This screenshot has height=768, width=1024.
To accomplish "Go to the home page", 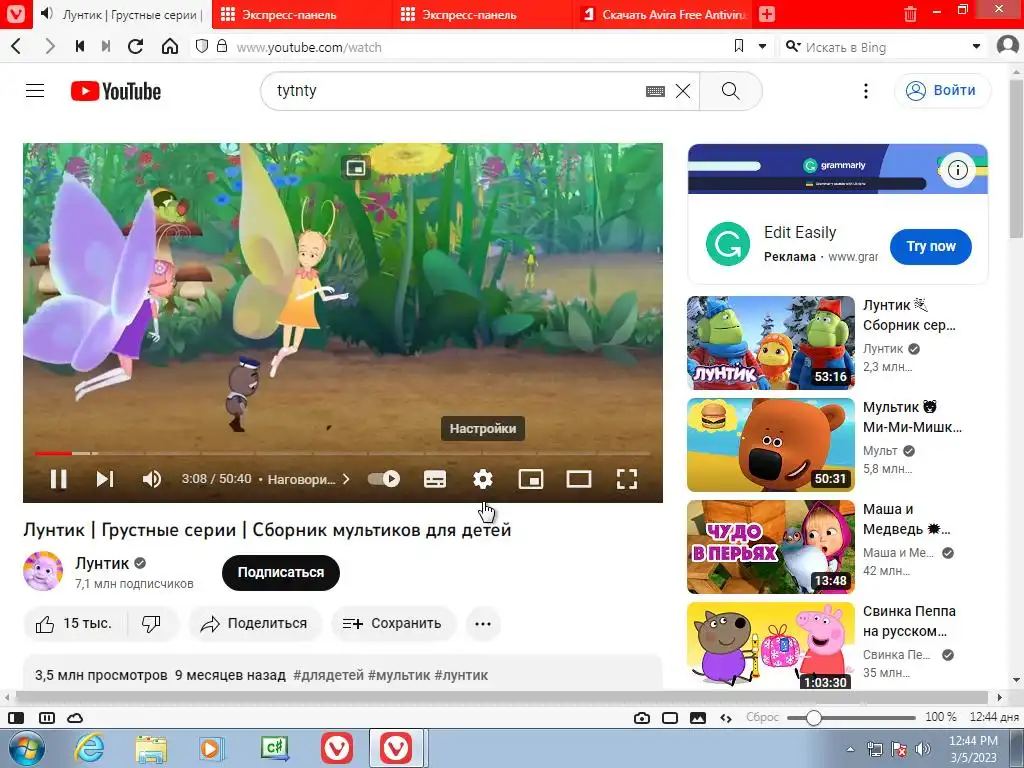I will pyautogui.click(x=170, y=46).
